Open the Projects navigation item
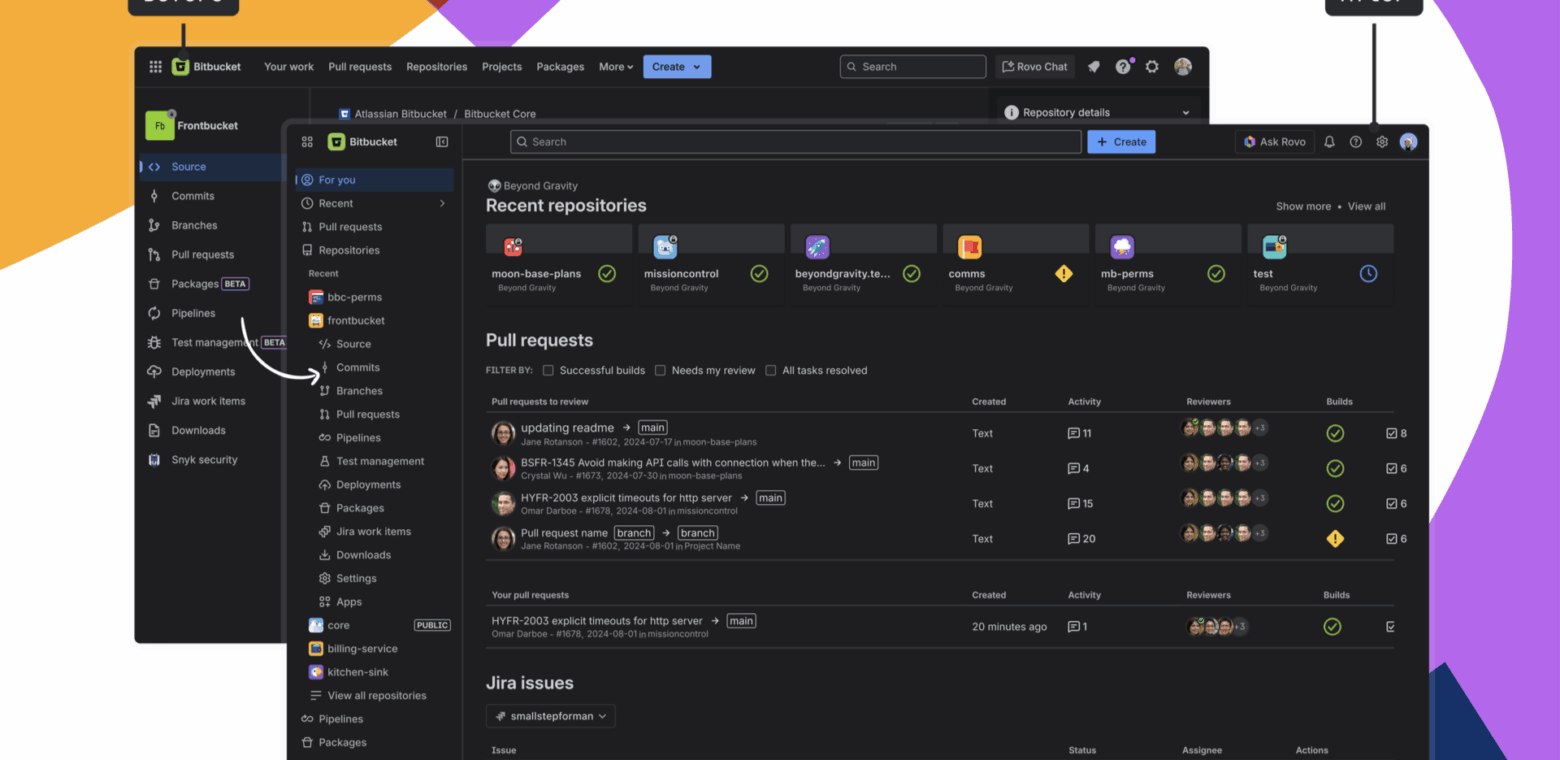The width and height of the screenshot is (1560, 760). click(x=501, y=66)
